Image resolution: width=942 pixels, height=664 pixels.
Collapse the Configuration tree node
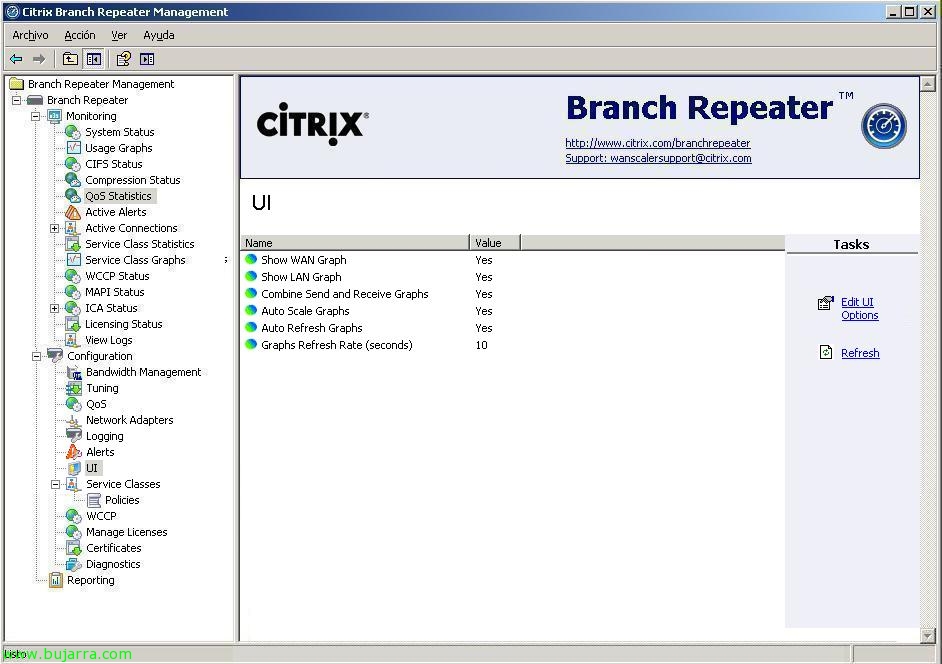coord(36,356)
